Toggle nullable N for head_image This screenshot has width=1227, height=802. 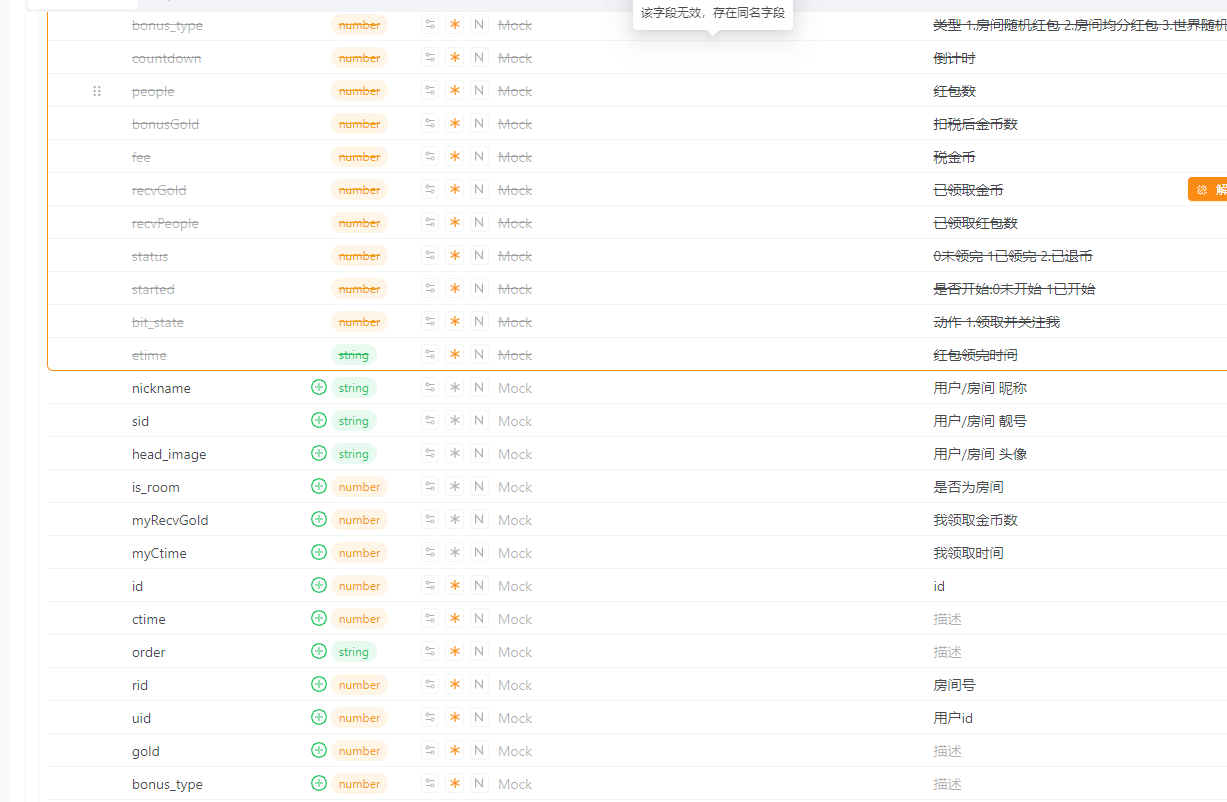479,453
